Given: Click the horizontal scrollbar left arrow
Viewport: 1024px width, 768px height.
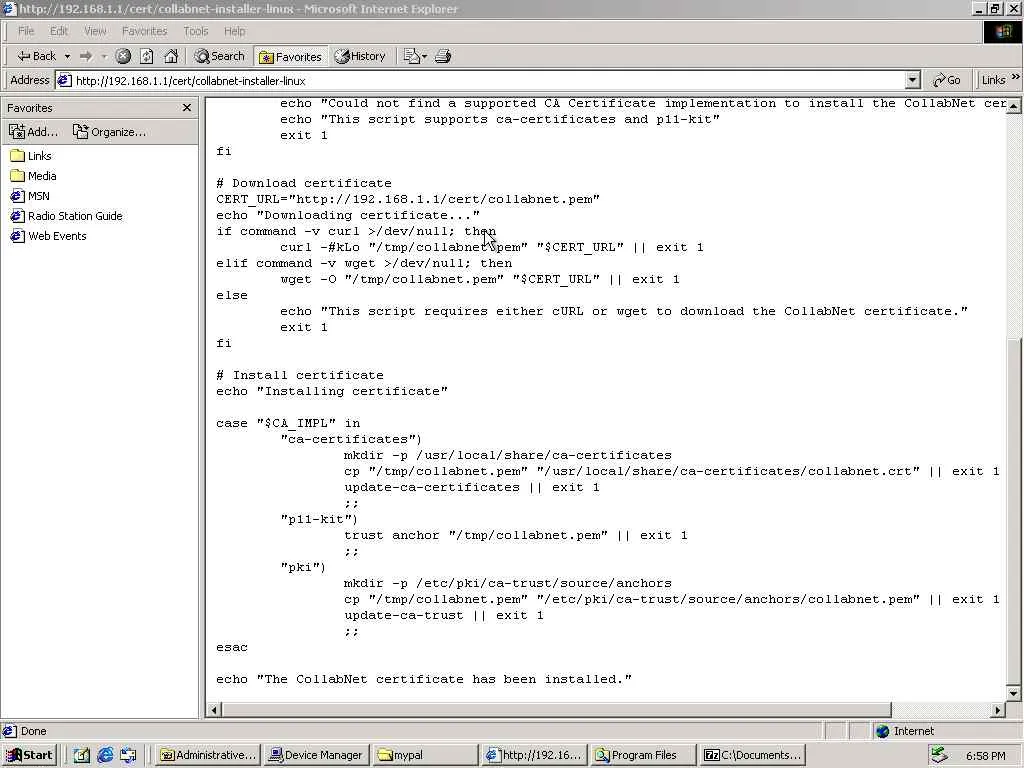Looking at the screenshot, I should 214,710.
